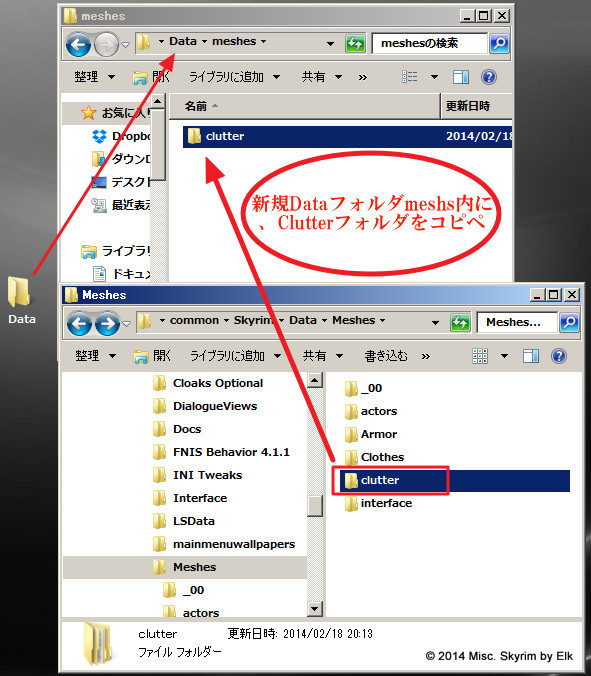Click the search magnifier in lower Meshes window

click(x=569, y=322)
